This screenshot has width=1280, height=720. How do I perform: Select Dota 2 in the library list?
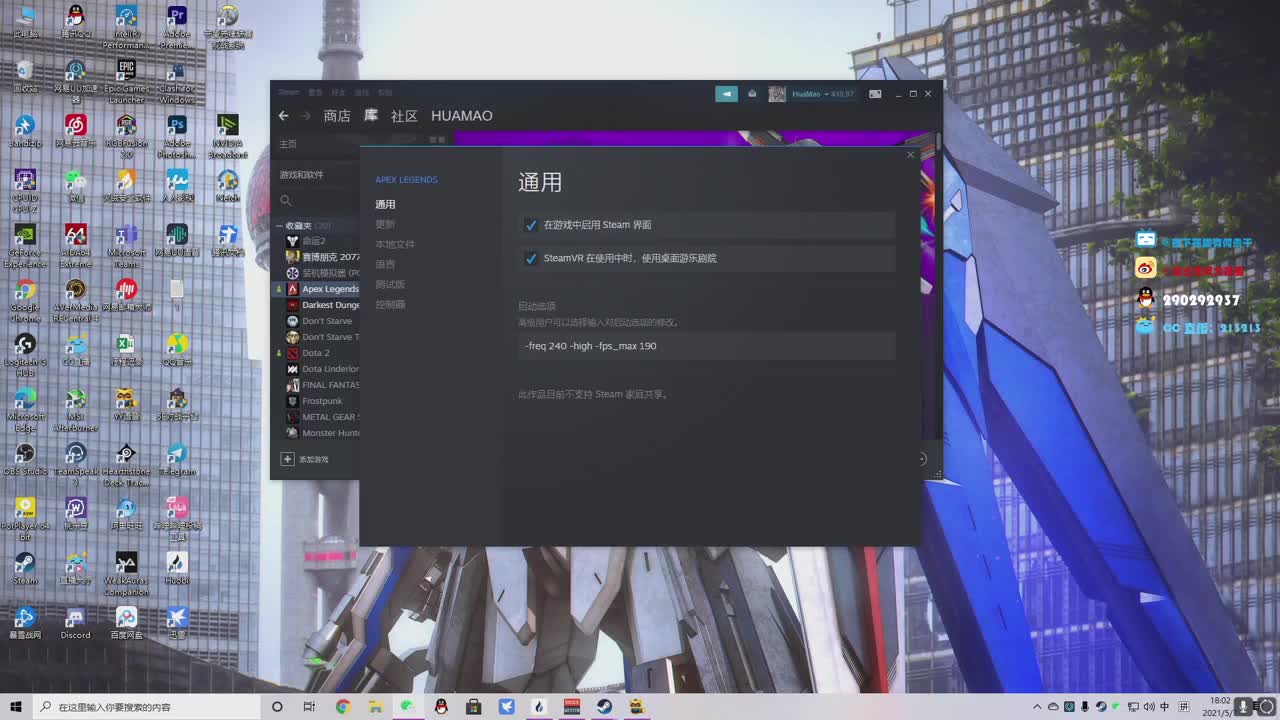(x=315, y=352)
